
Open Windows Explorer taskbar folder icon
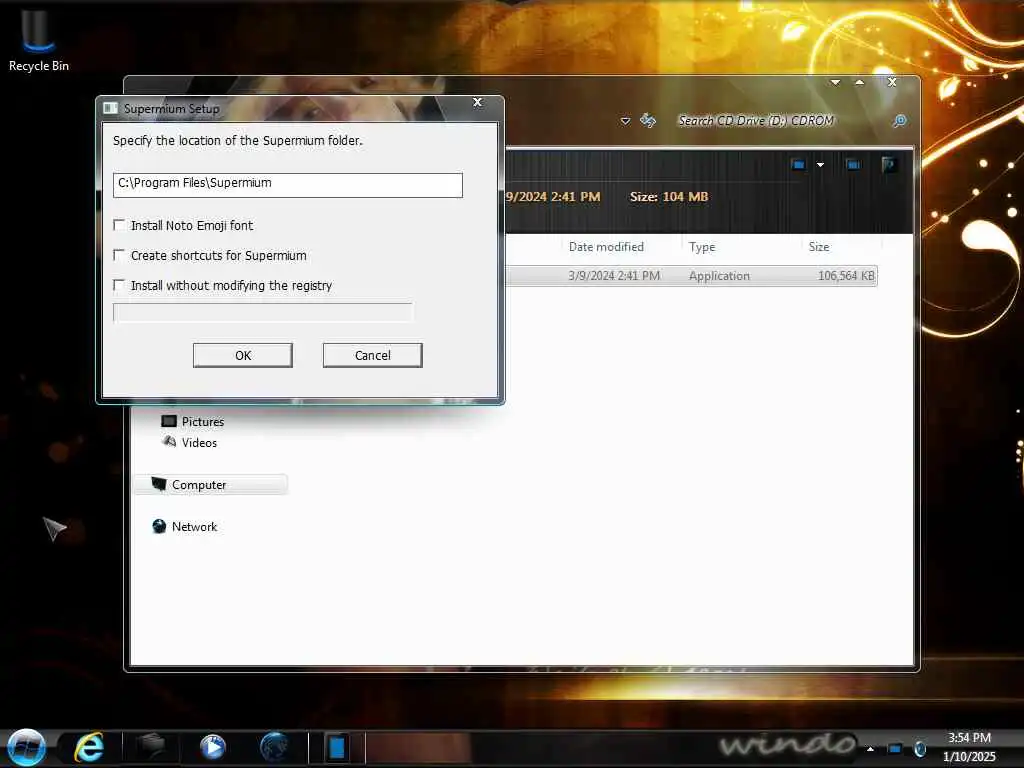[x=151, y=747]
